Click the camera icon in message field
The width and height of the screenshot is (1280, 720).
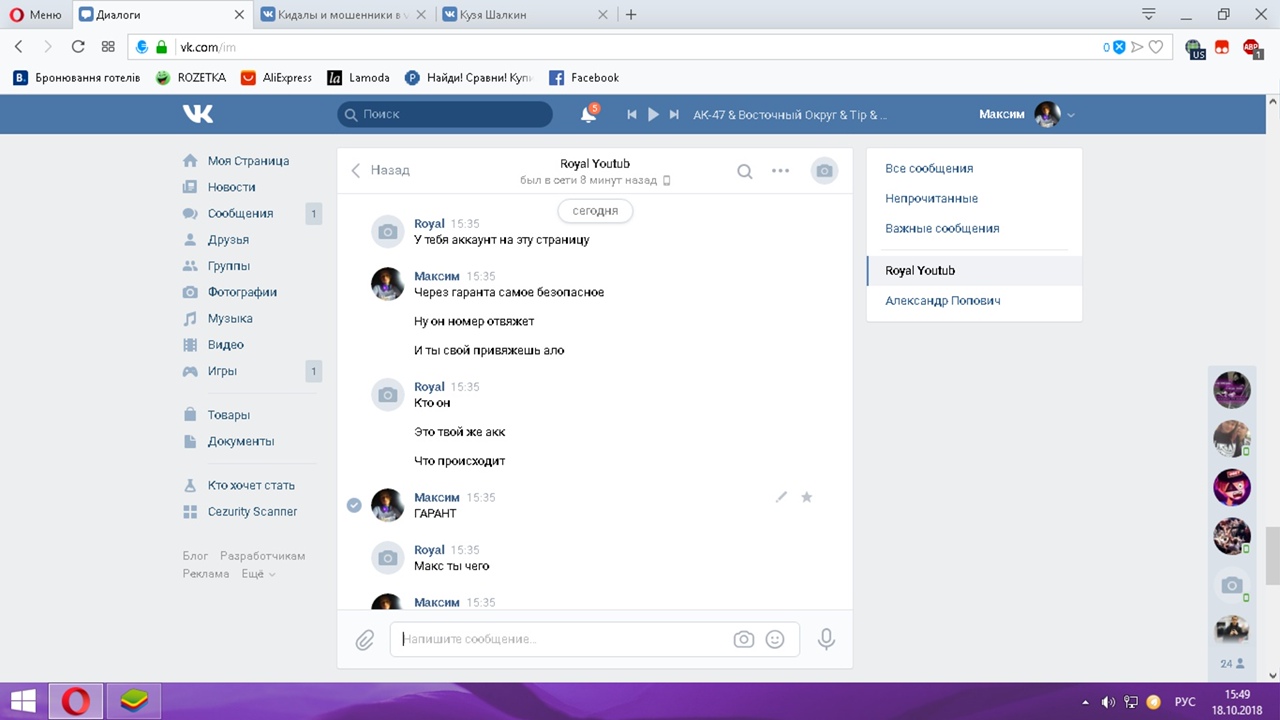pos(743,640)
